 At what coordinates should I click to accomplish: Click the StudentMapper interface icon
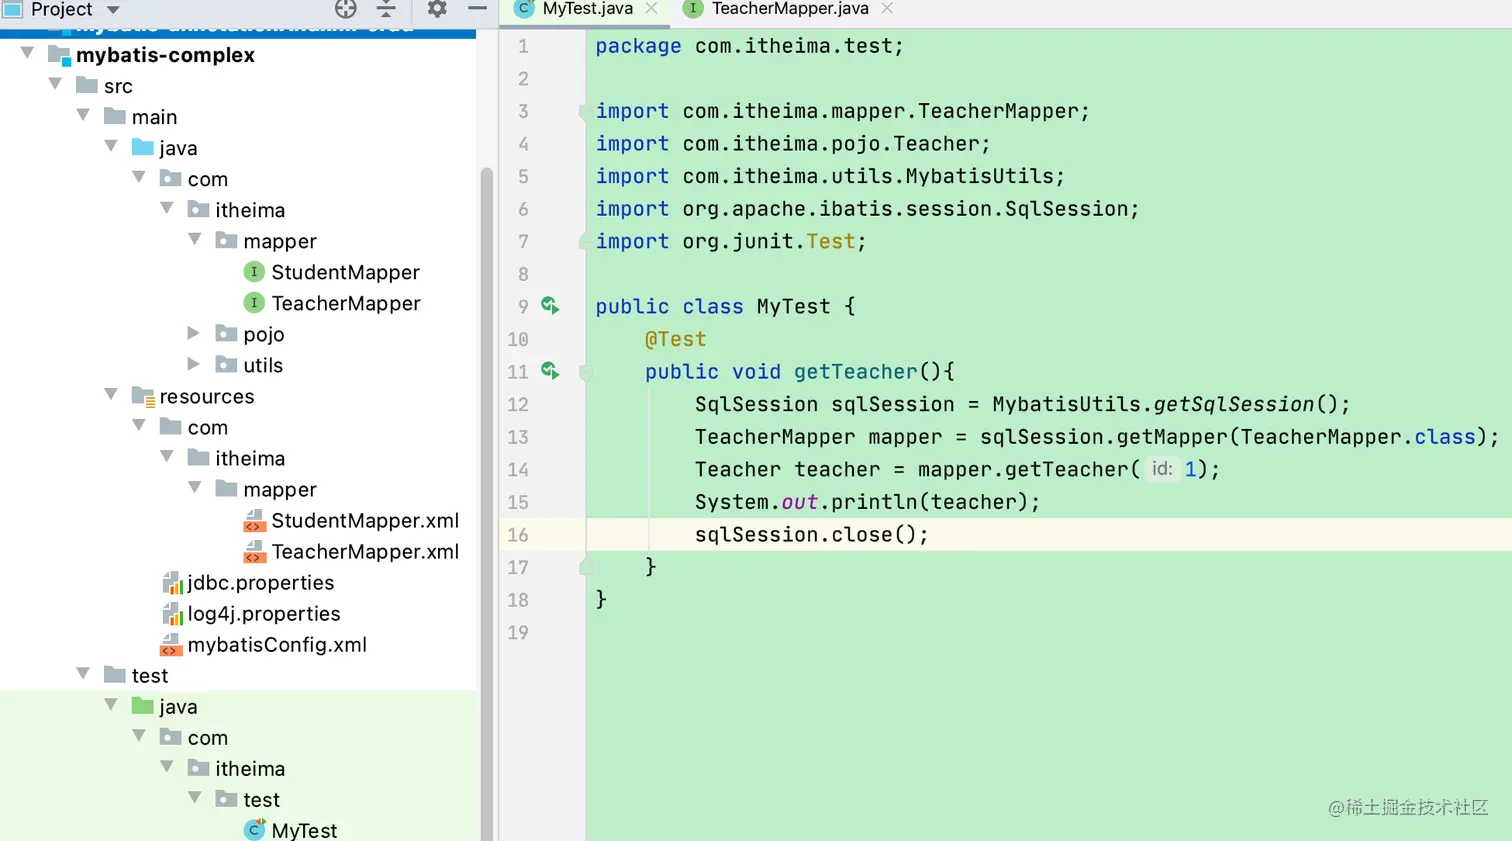(254, 272)
